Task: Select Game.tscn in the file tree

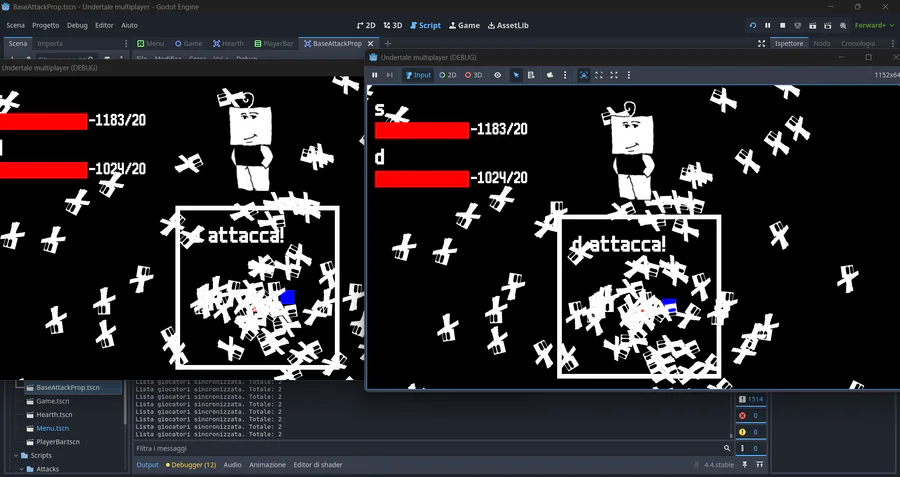Action: (x=53, y=401)
